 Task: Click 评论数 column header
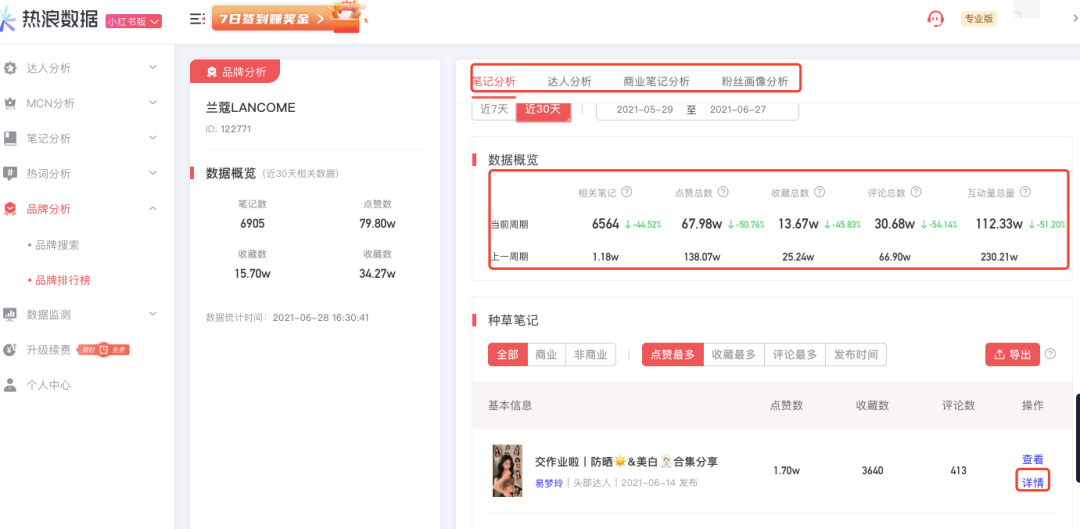click(958, 406)
